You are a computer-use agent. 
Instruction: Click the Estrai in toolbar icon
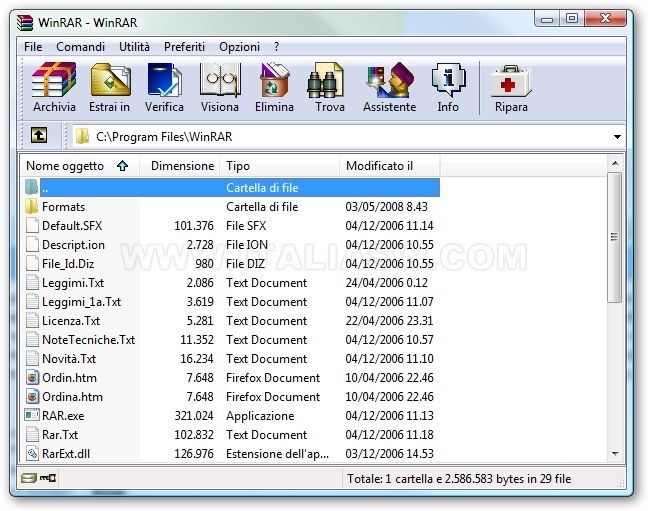pyautogui.click(x=110, y=80)
